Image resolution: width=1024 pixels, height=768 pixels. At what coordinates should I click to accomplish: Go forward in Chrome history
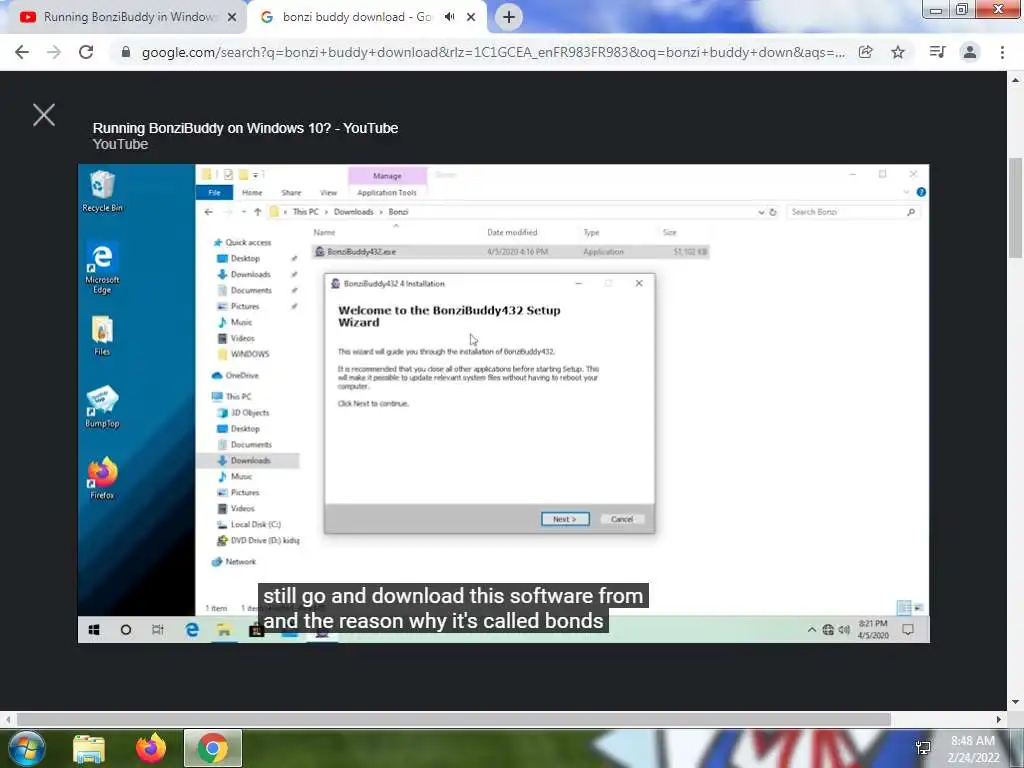[x=54, y=52]
